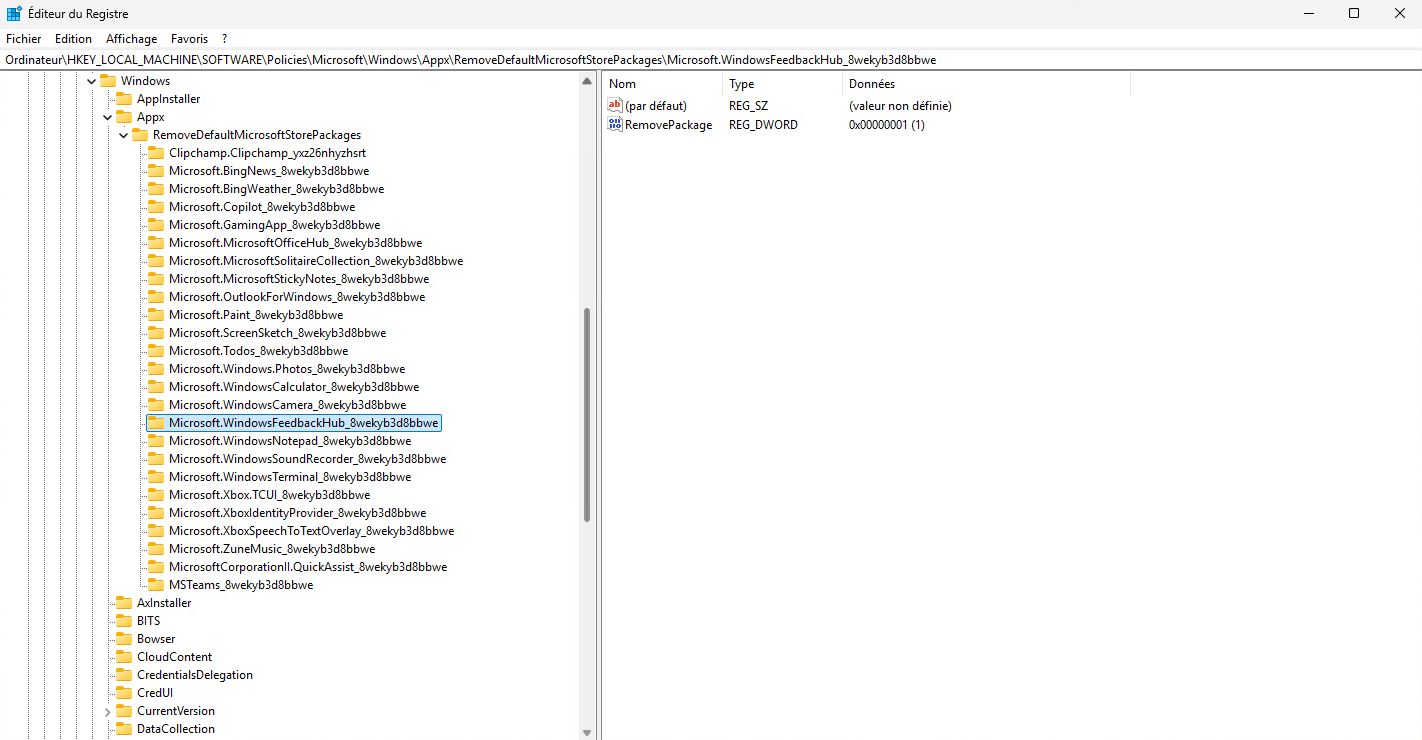
Task: Click the REG_DWORD type cell
Action: pos(764,125)
